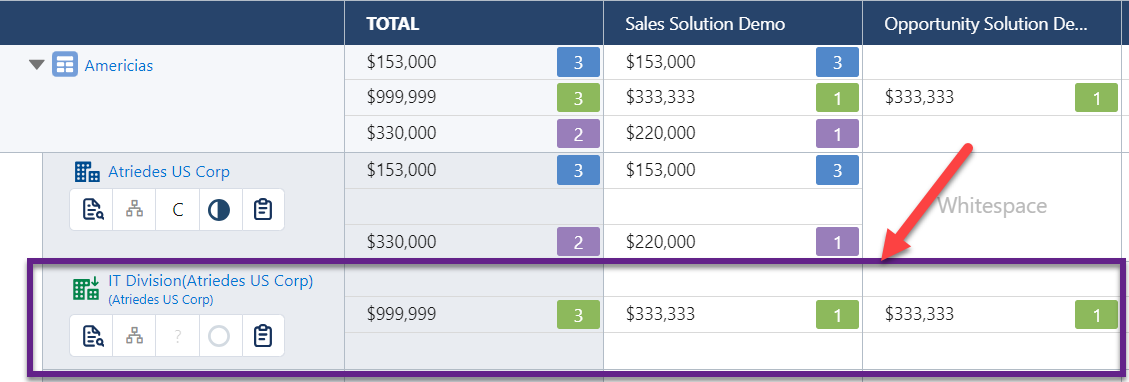
Task: Click the Whitespace cell for Atriedes US Corp
Action: tap(992, 206)
